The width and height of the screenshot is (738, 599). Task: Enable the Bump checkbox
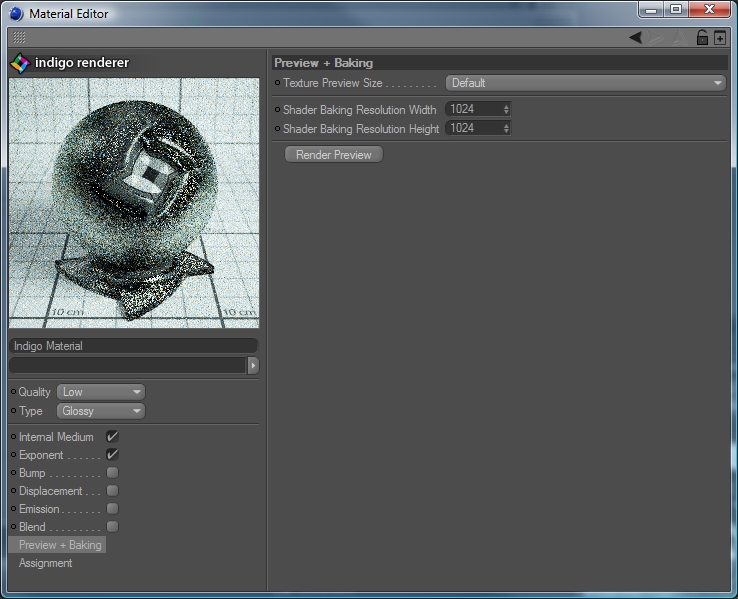click(112, 472)
